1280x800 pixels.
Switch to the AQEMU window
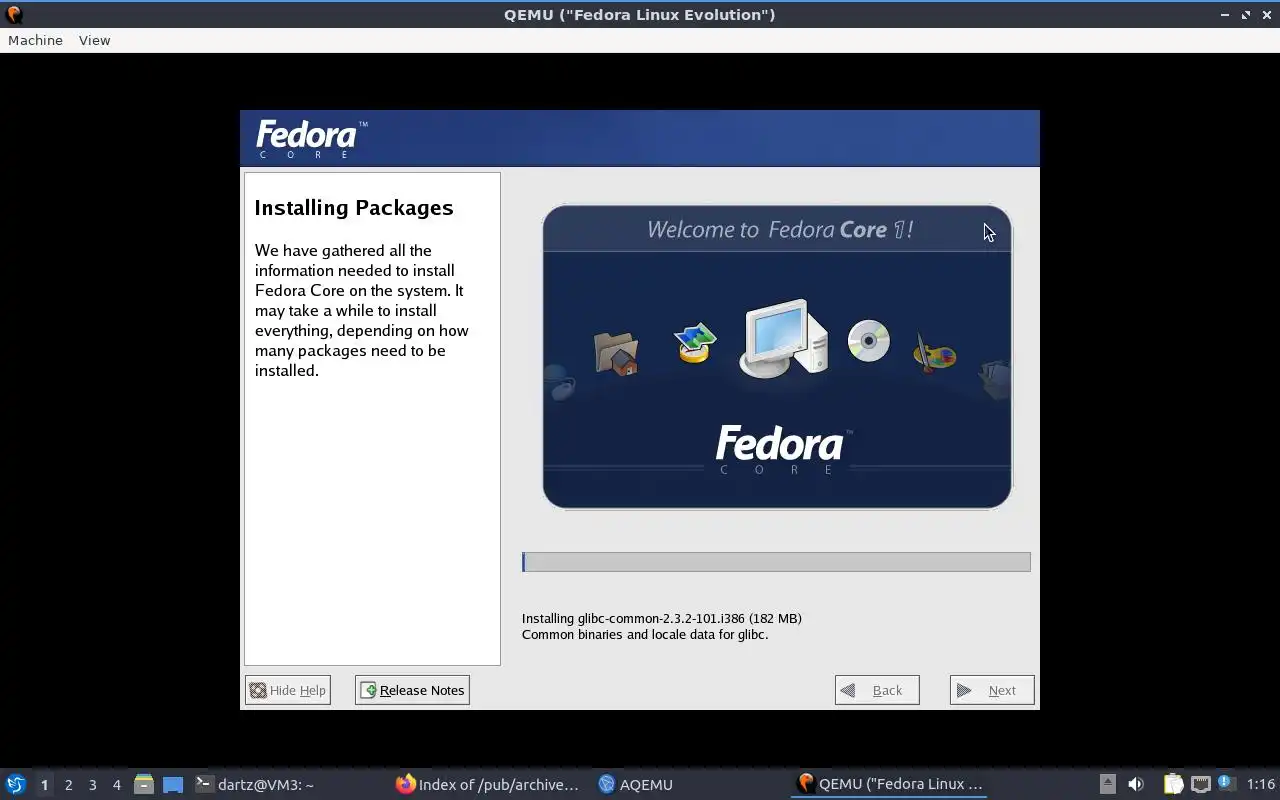pyautogui.click(x=636, y=784)
